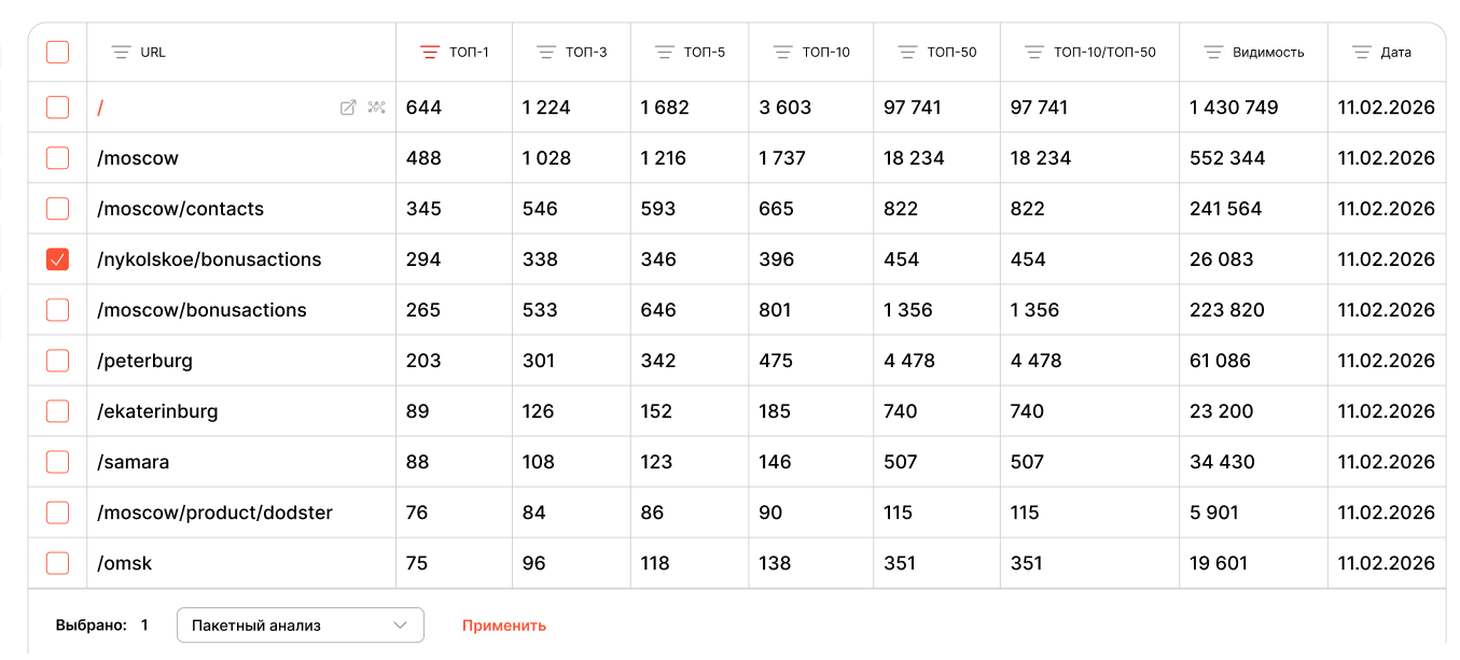
Task: Click the ТОП-1 value 203 for /peterburg
Action: [423, 360]
